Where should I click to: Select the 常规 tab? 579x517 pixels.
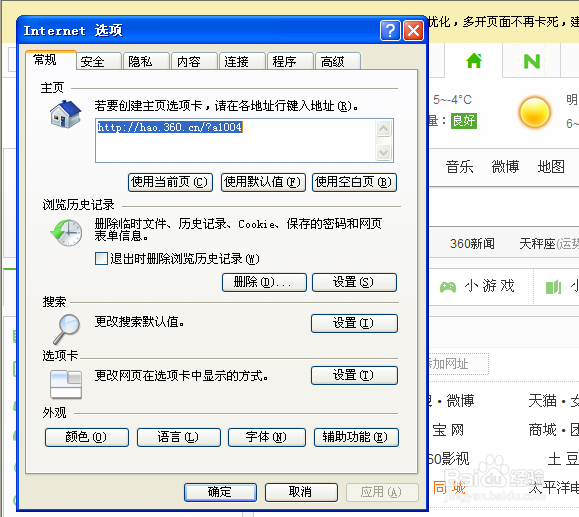[x=51, y=60]
